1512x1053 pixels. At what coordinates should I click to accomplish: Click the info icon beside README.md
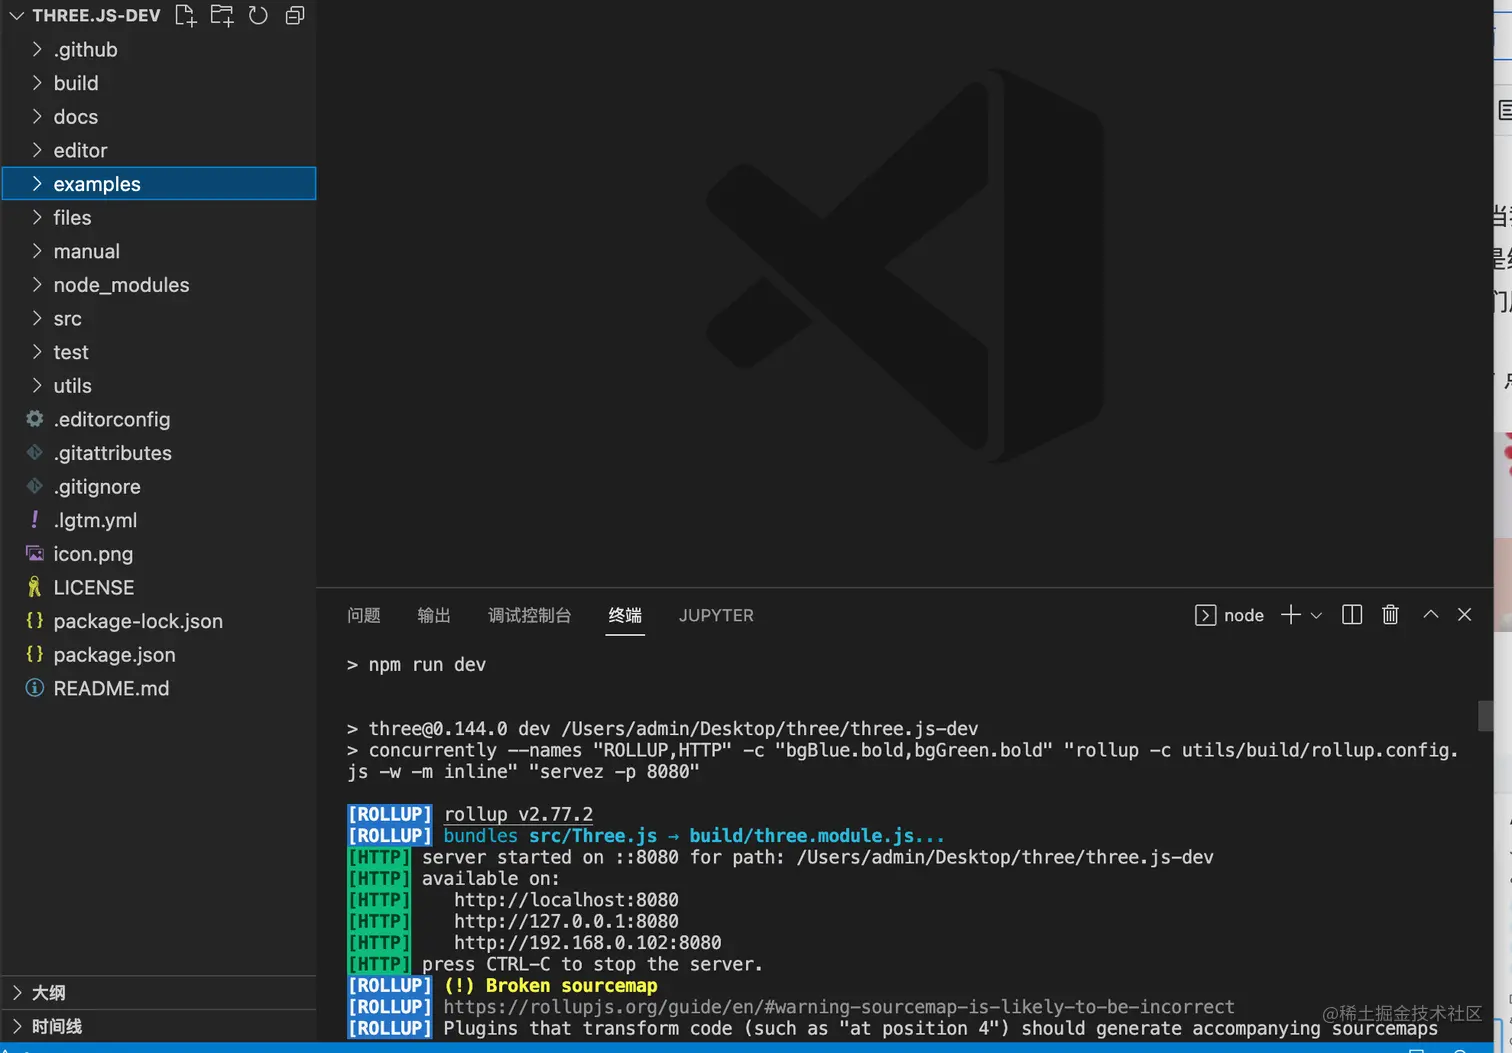[35, 688]
